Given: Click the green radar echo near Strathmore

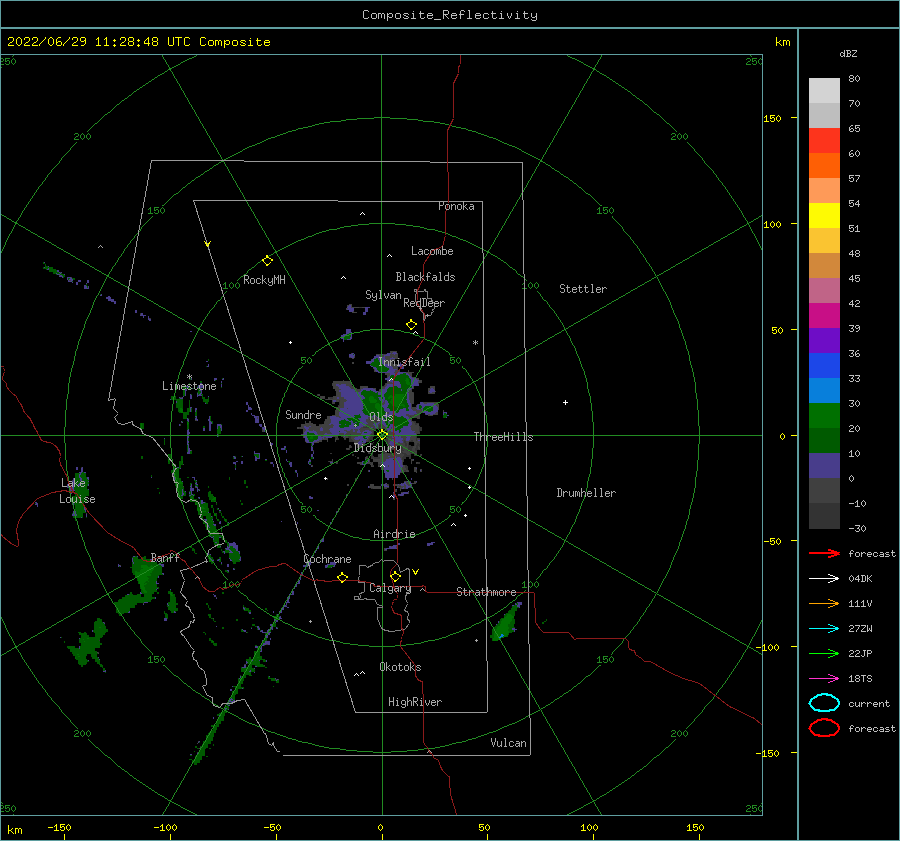Looking at the screenshot, I should point(506,623).
